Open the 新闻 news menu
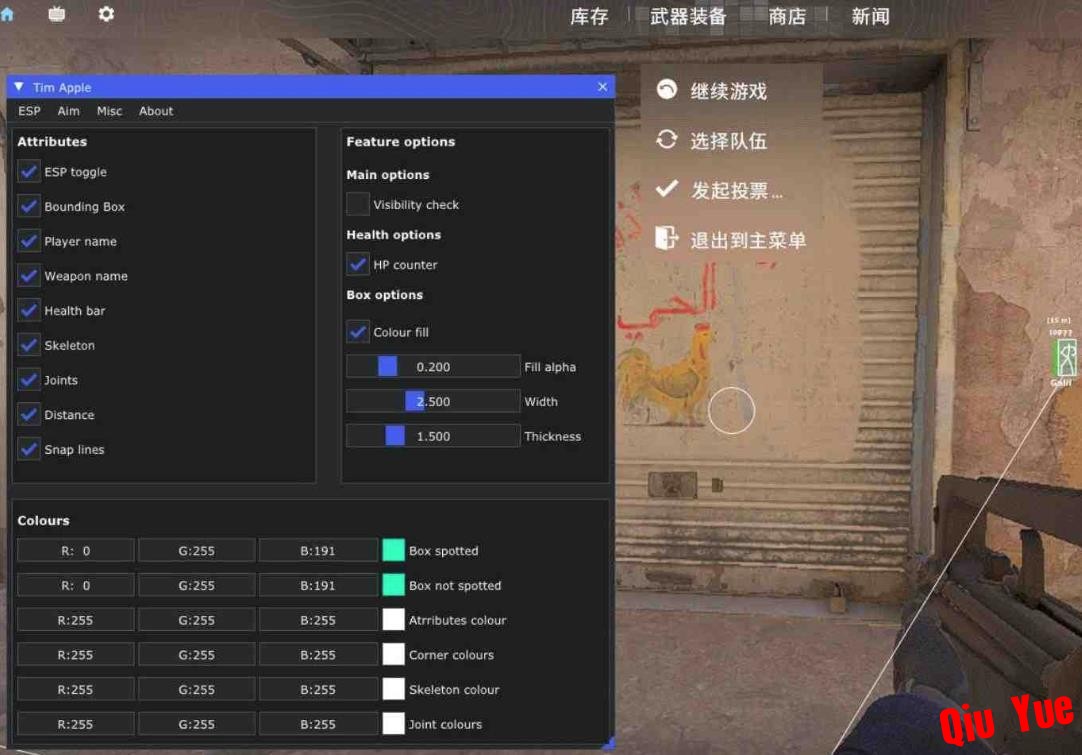 pyautogui.click(x=870, y=17)
